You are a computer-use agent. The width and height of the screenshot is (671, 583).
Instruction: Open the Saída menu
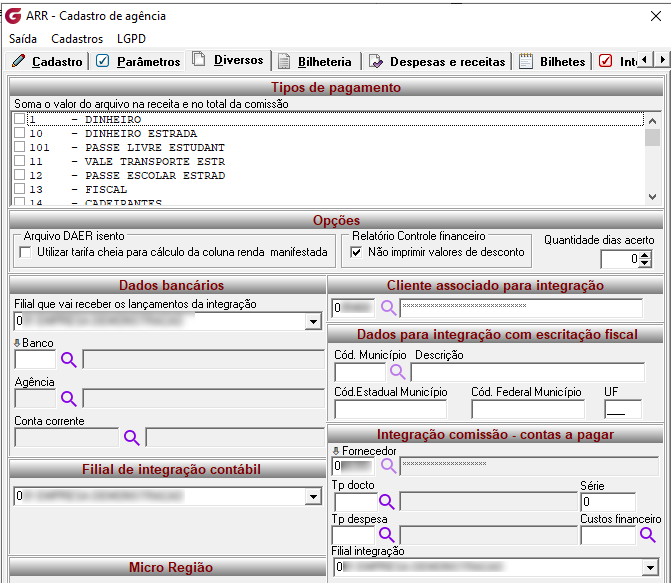click(23, 39)
